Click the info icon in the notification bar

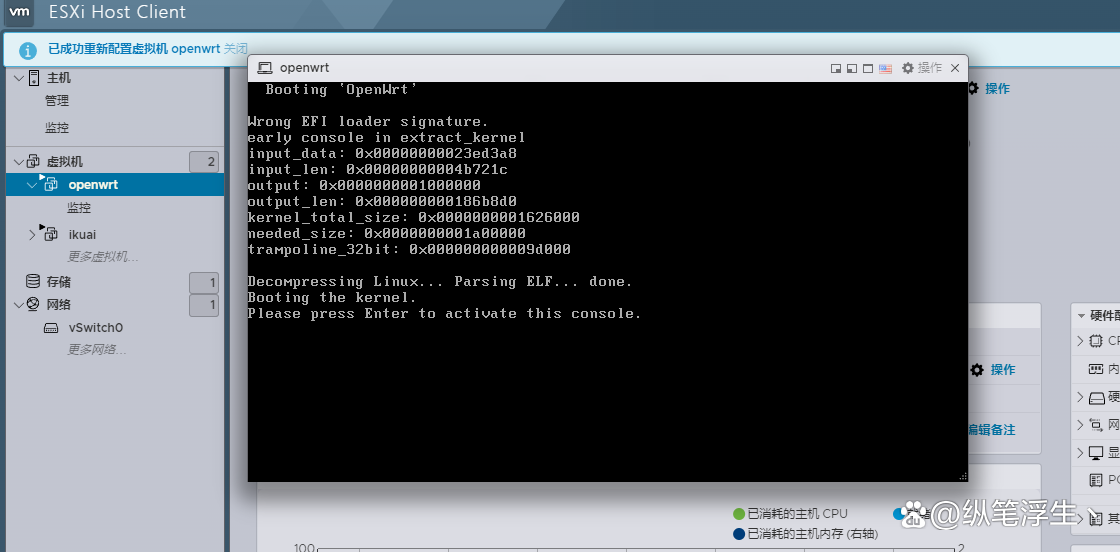point(27,50)
